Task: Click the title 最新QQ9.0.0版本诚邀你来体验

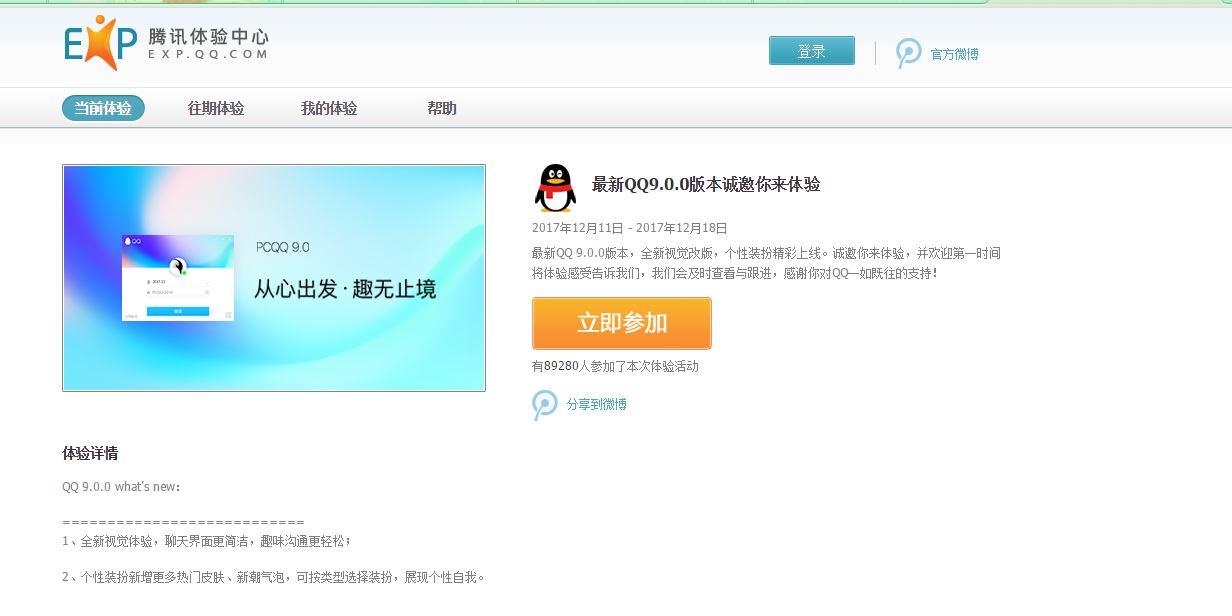Action: (x=706, y=184)
